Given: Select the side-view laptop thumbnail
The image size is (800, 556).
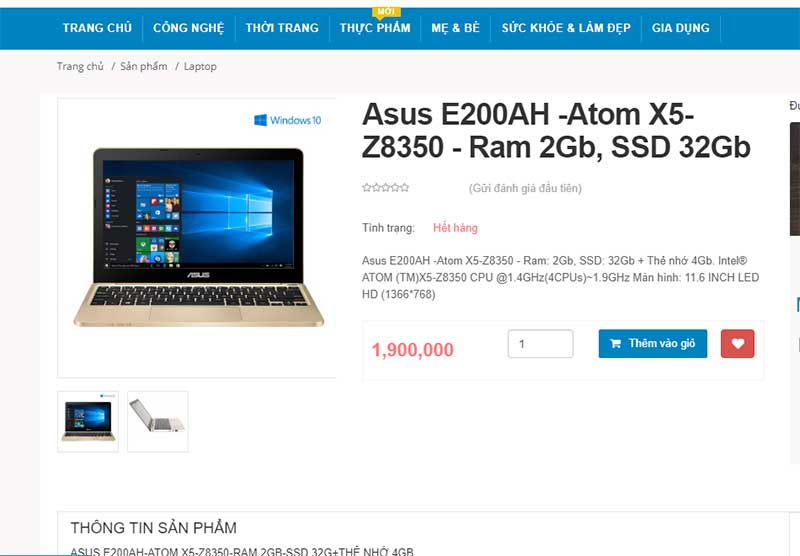Looking at the screenshot, I should (158, 421).
